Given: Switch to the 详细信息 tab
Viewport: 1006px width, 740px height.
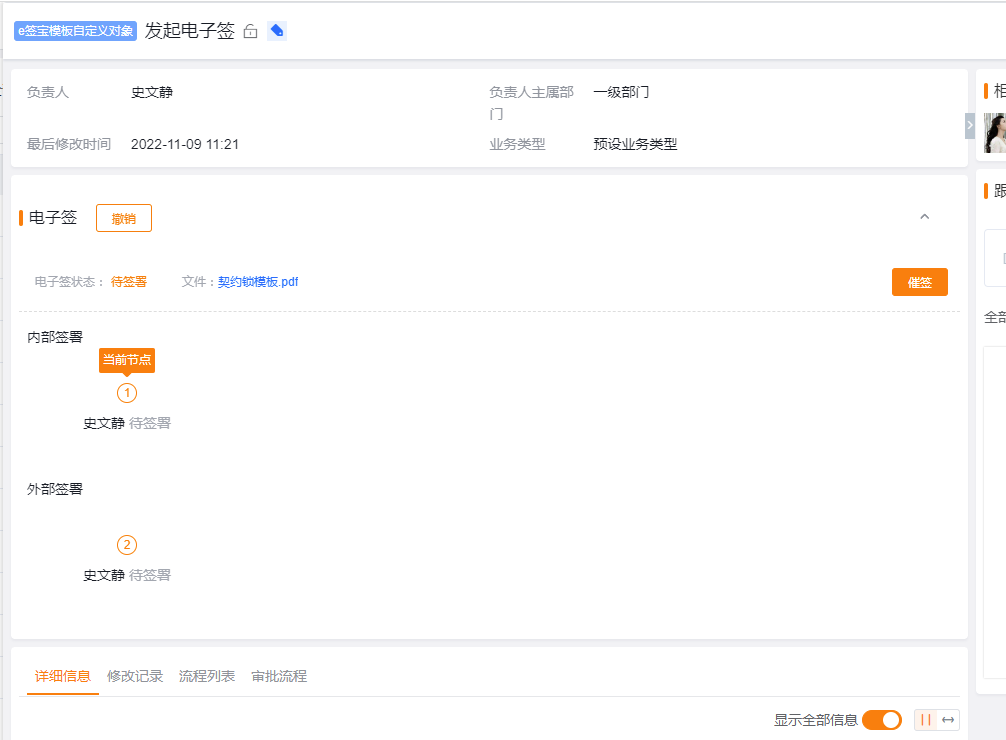Looking at the screenshot, I should pyautogui.click(x=63, y=676).
